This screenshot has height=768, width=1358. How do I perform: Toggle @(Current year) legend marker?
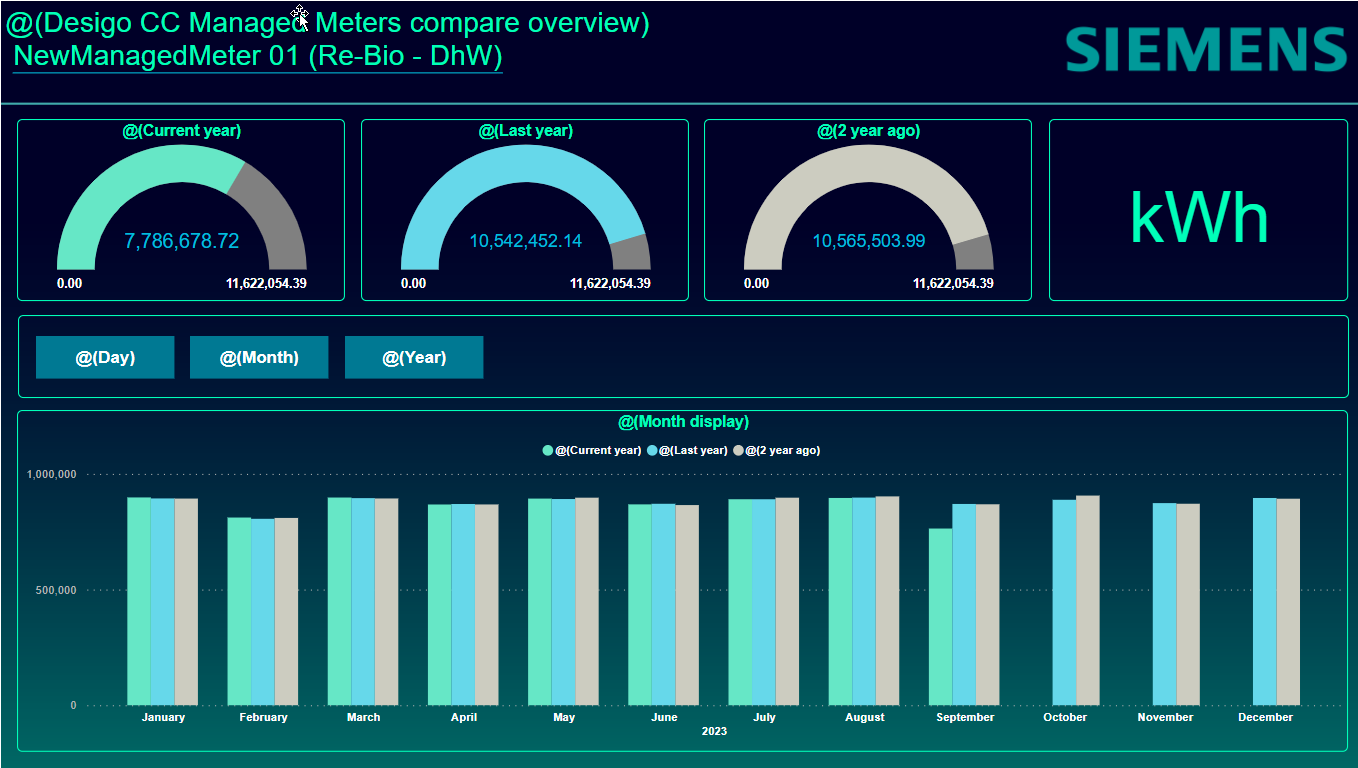(548, 451)
